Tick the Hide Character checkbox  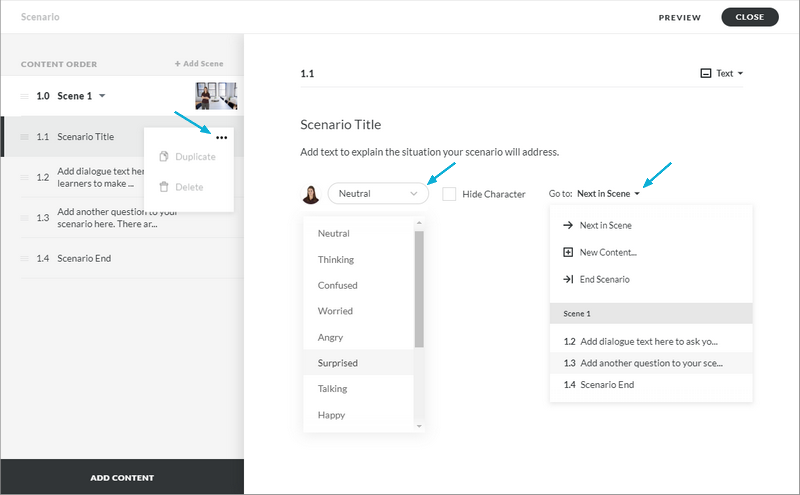pos(449,194)
